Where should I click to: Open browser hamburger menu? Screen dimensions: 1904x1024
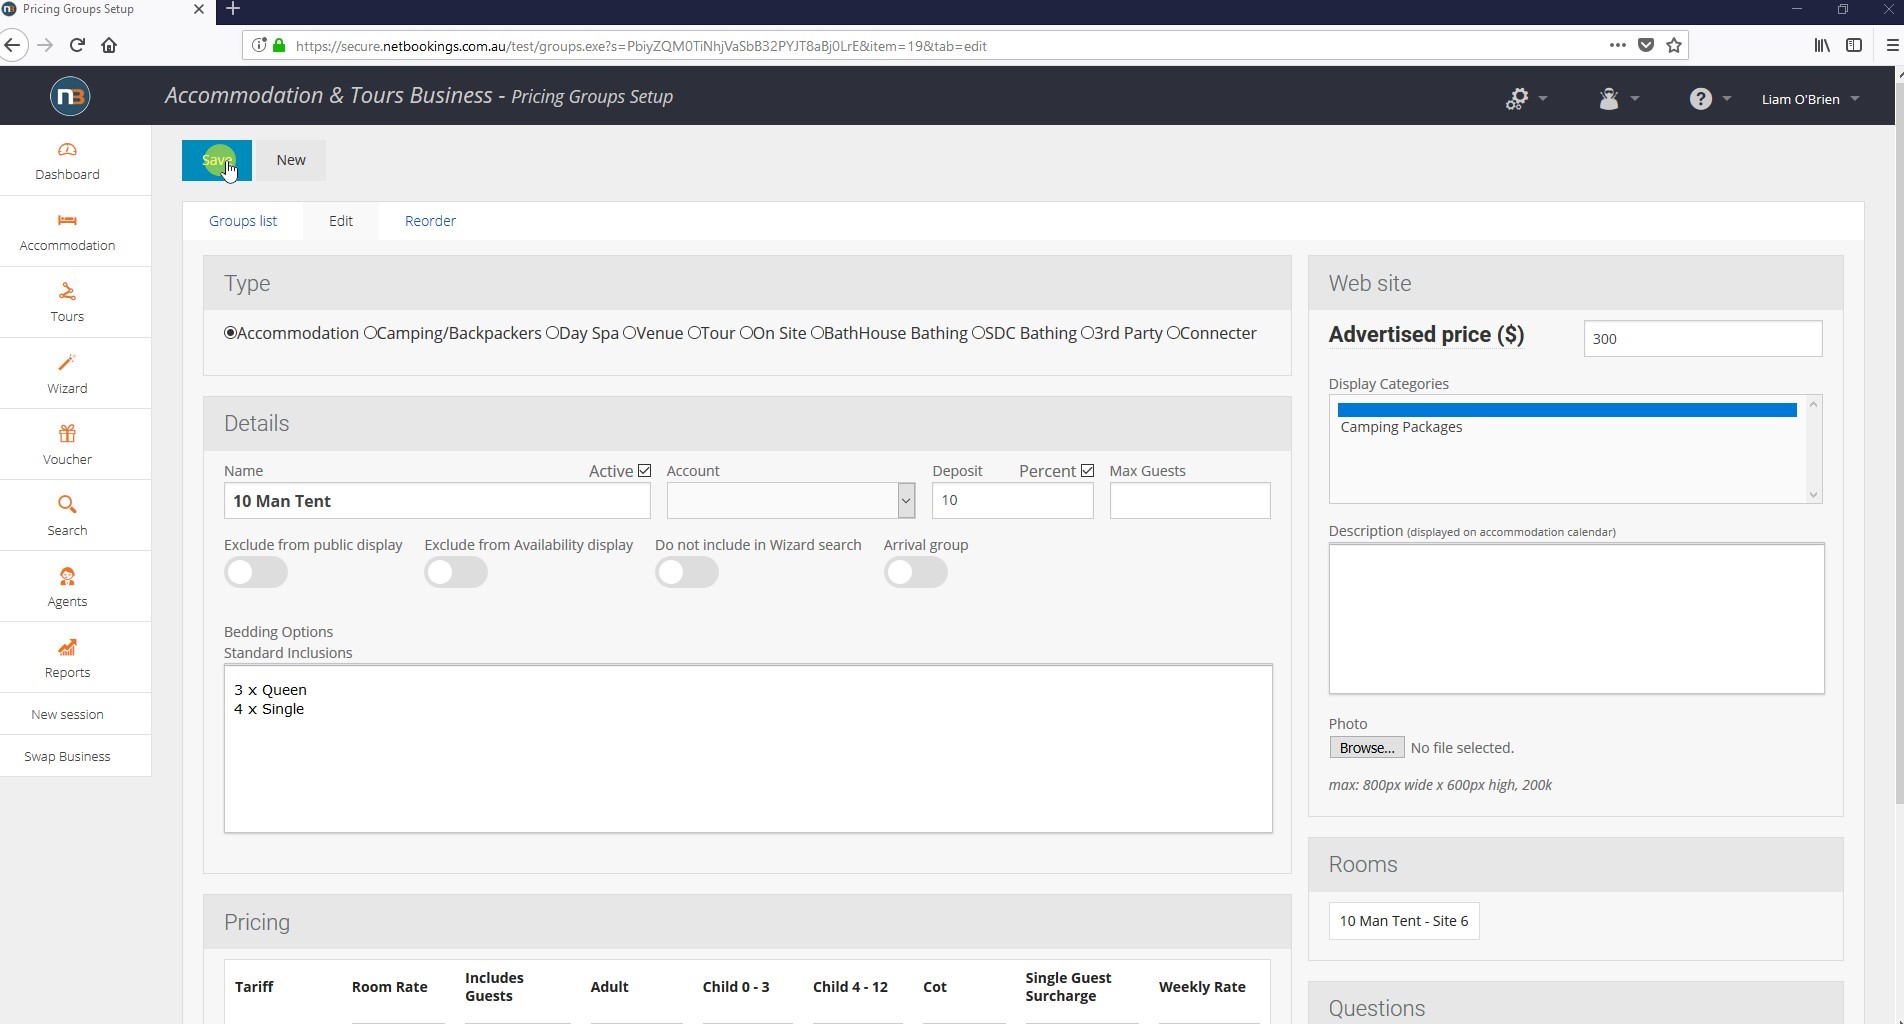1892,45
